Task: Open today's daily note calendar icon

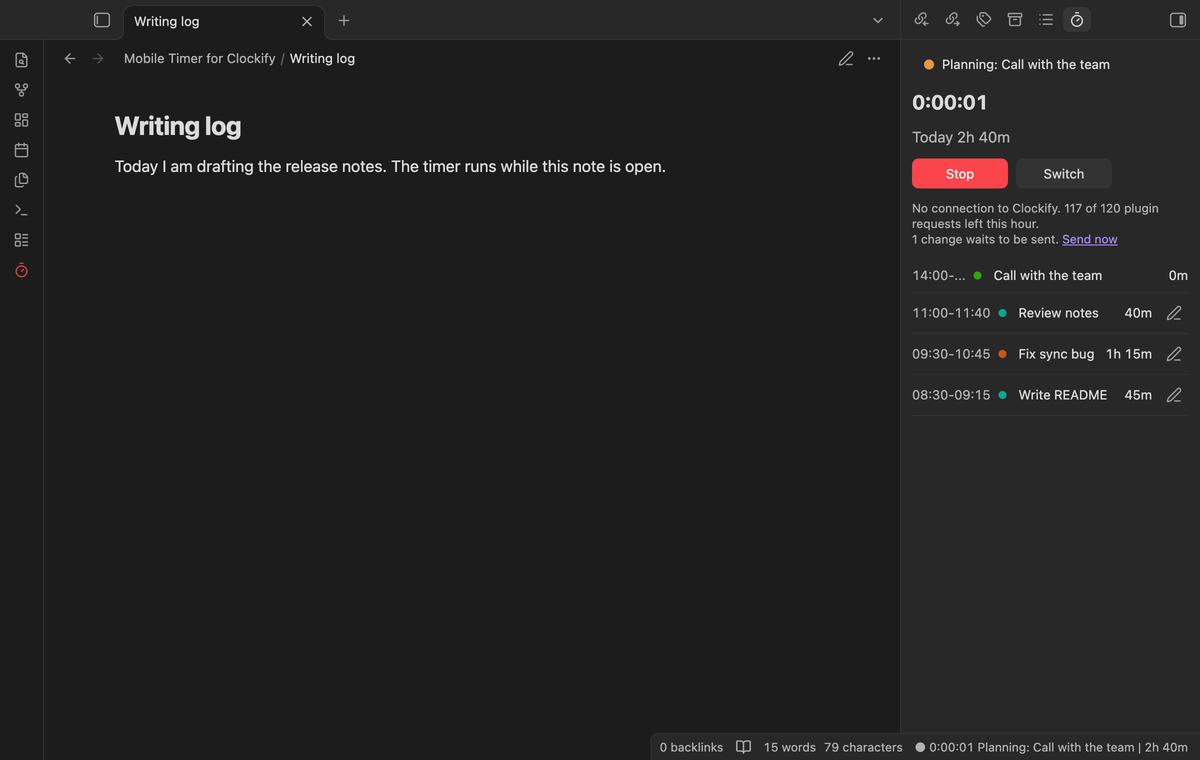Action: click(x=22, y=151)
